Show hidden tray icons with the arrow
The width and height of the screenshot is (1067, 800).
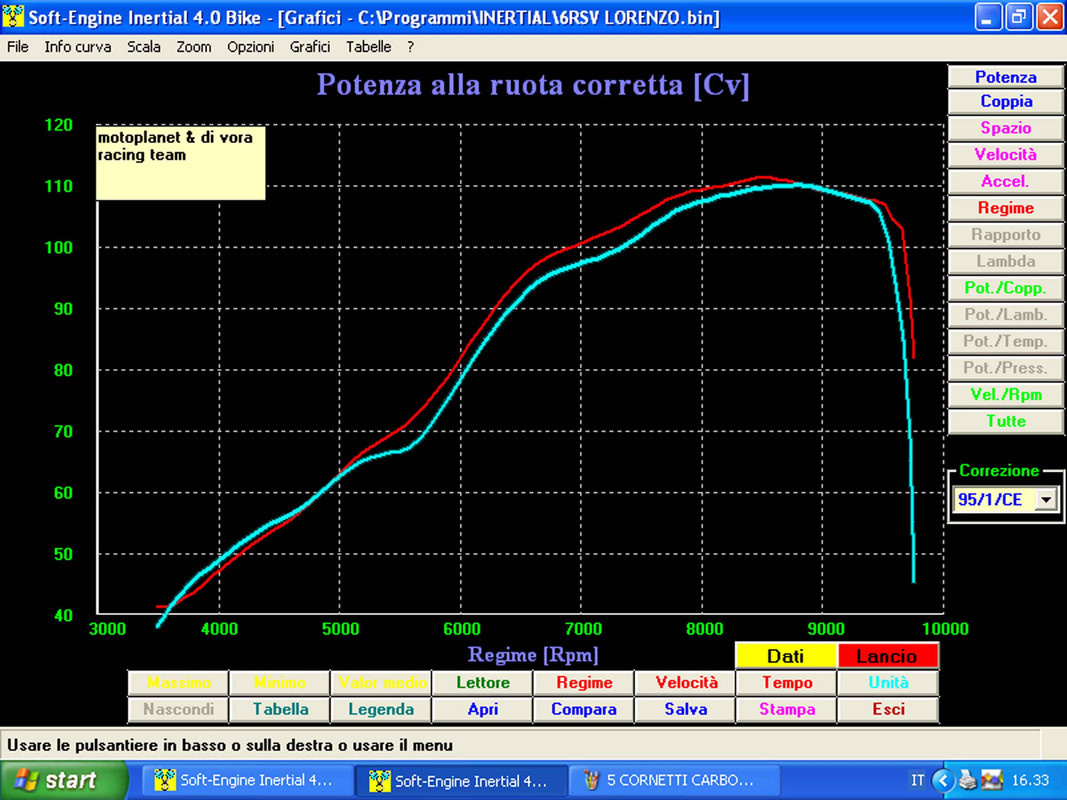[943, 780]
